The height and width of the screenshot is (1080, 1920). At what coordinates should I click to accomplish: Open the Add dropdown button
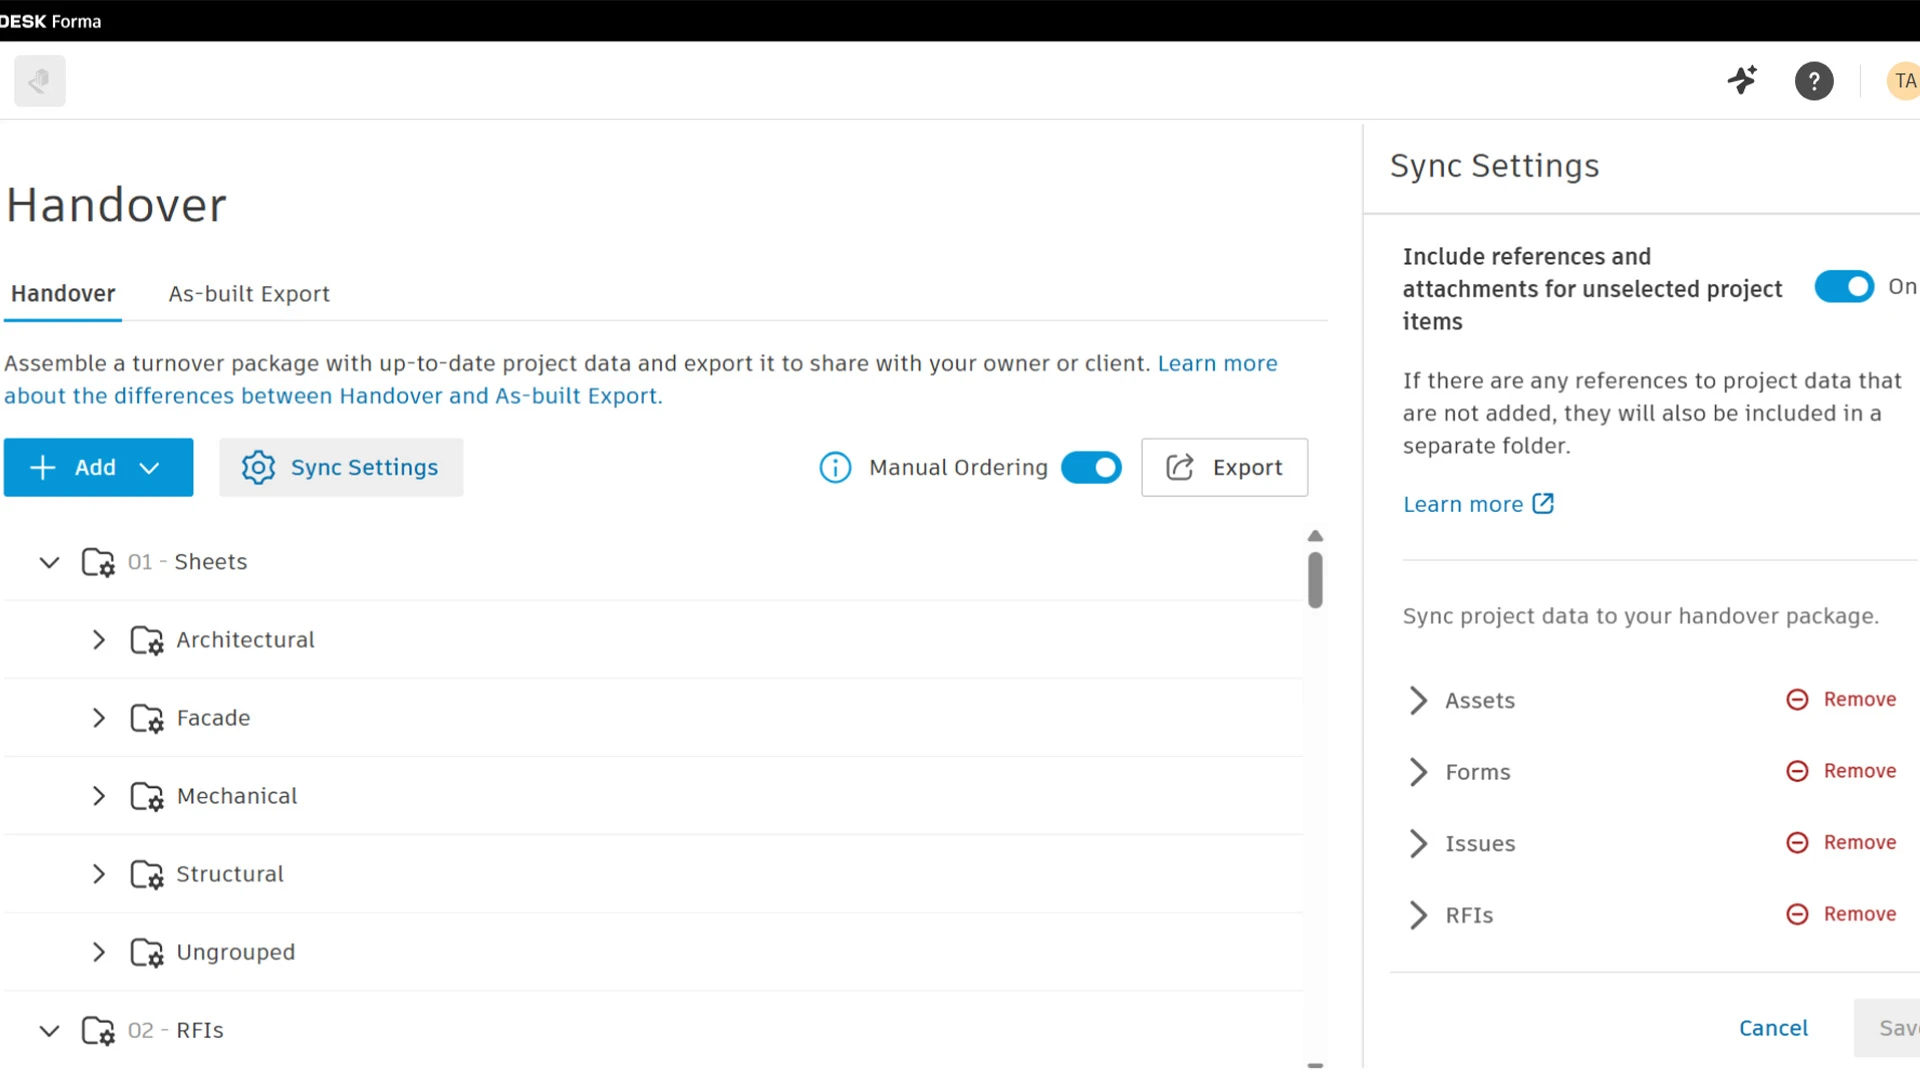(x=98, y=467)
